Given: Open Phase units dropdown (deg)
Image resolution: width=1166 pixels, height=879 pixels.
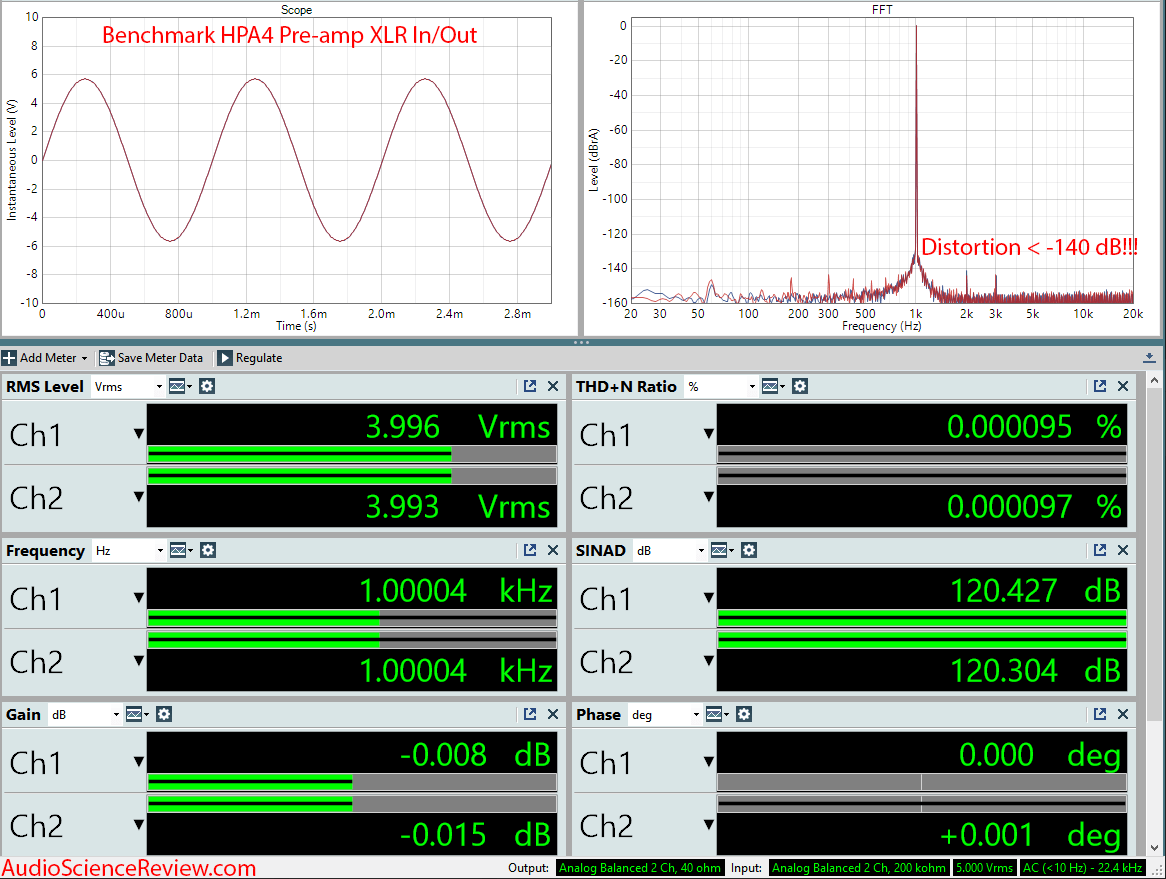Looking at the screenshot, I should [x=664, y=715].
